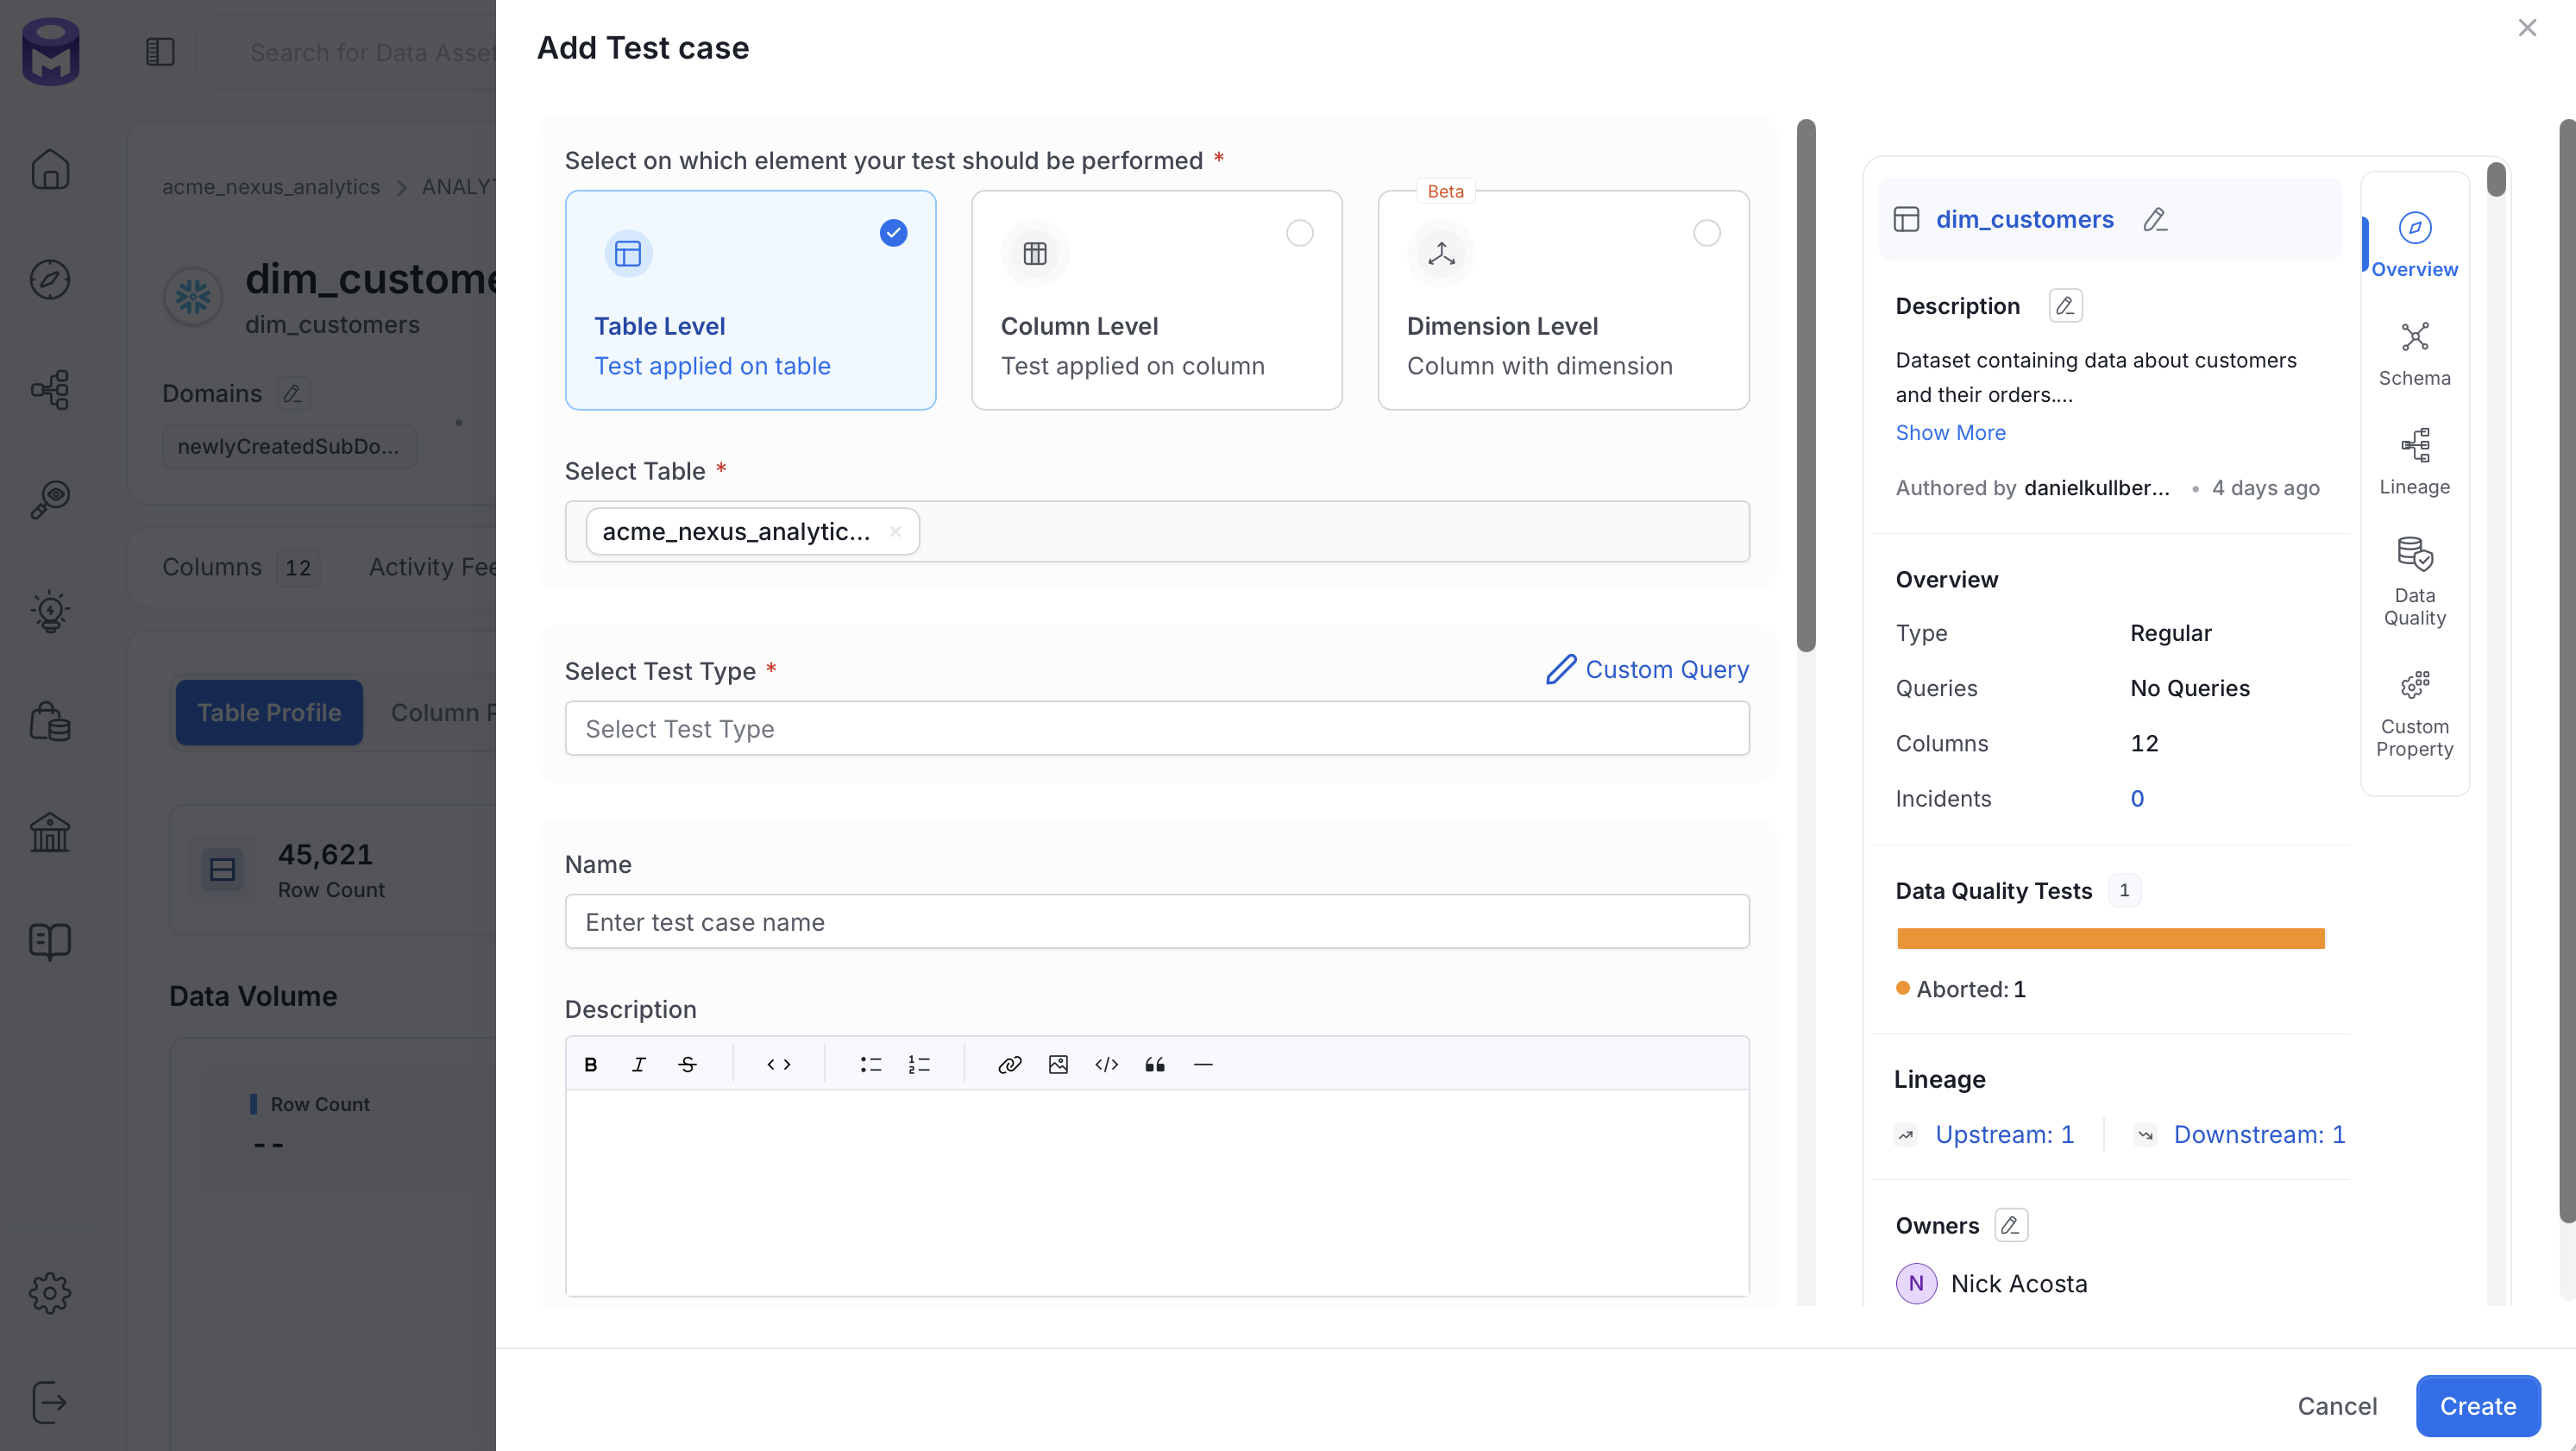2576x1451 pixels.
Task: Select the Table Level option
Action: pos(750,300)
